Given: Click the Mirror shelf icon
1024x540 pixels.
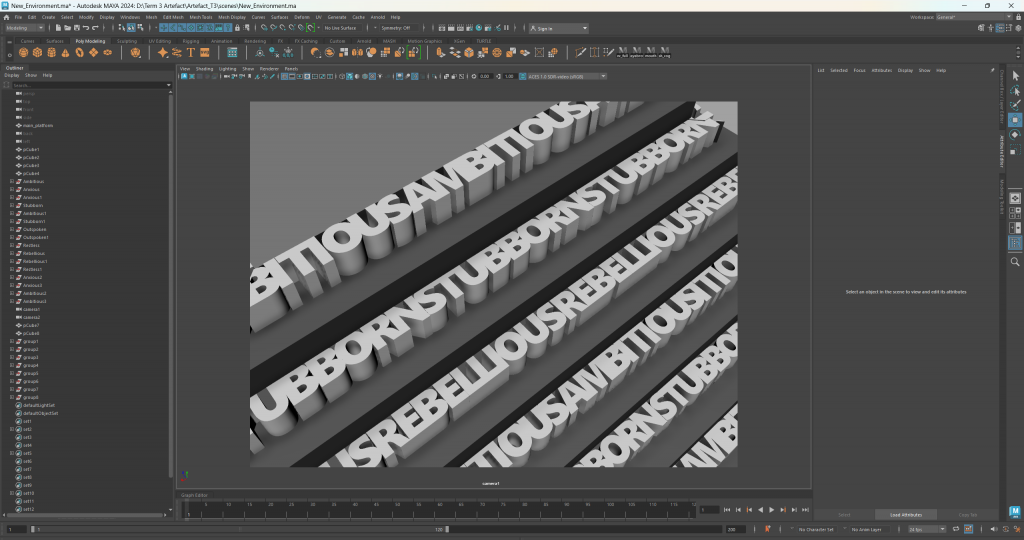Looking at the screenshot, I should tap(358, 52).
